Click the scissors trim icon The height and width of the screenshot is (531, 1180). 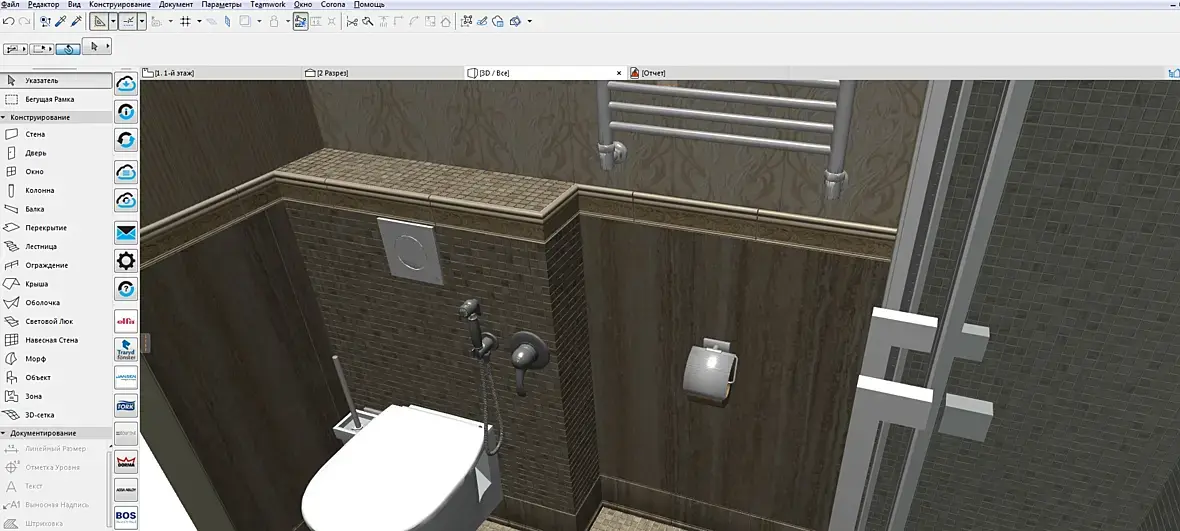pos(351,22)
